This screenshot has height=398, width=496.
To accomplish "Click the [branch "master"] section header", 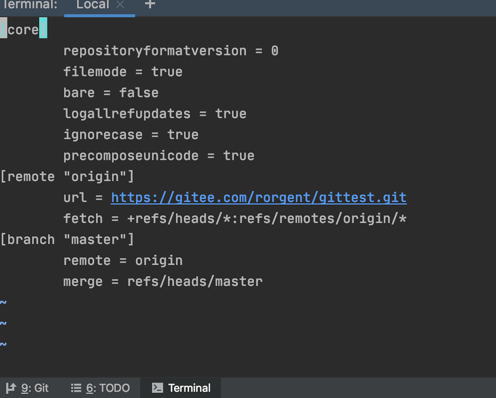I will click(67, 240).
